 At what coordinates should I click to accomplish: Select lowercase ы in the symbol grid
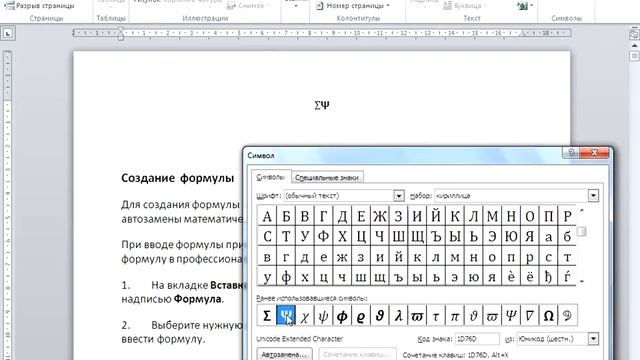coord(417,277)
